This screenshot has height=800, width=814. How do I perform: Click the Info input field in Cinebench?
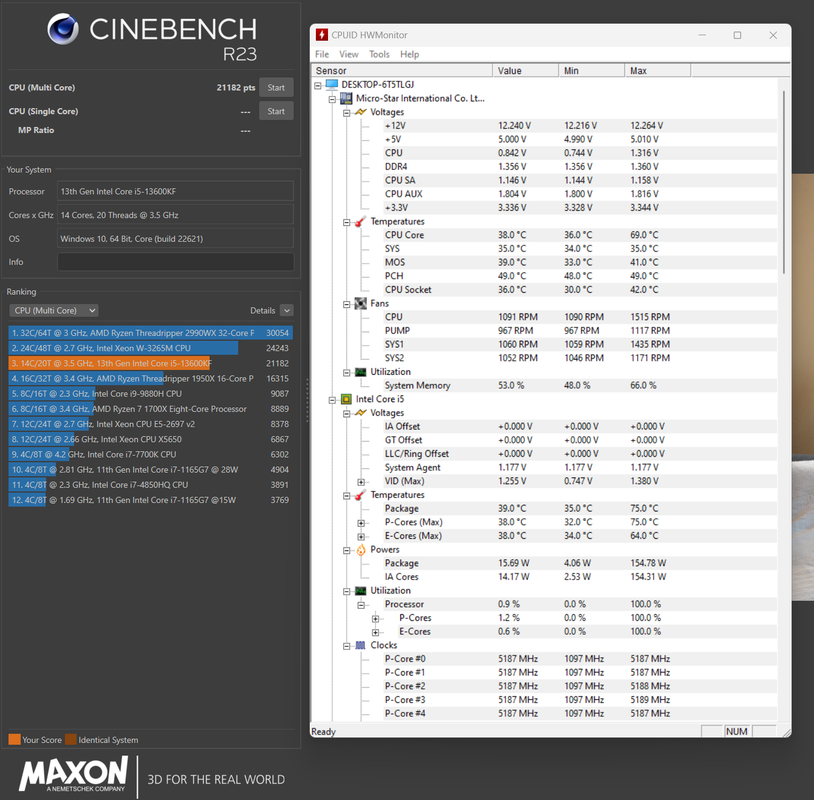175,262
